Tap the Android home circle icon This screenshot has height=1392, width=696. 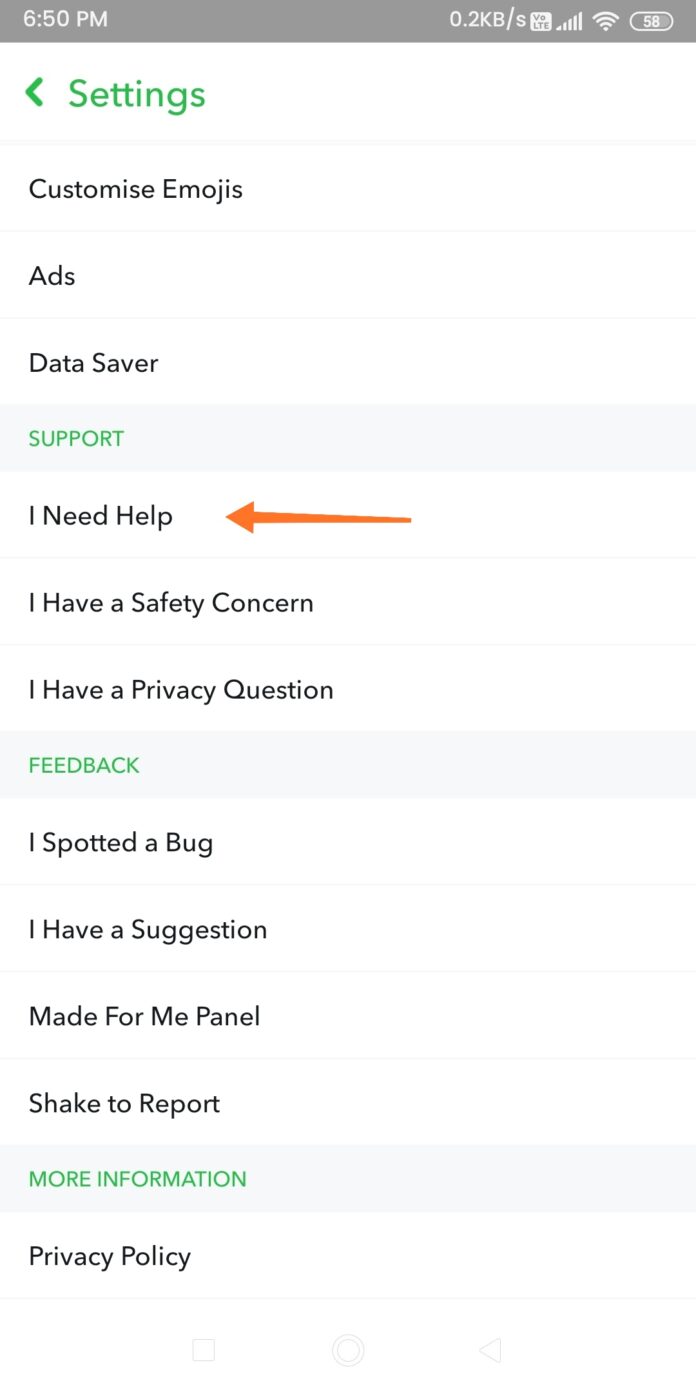(348, 1351)
